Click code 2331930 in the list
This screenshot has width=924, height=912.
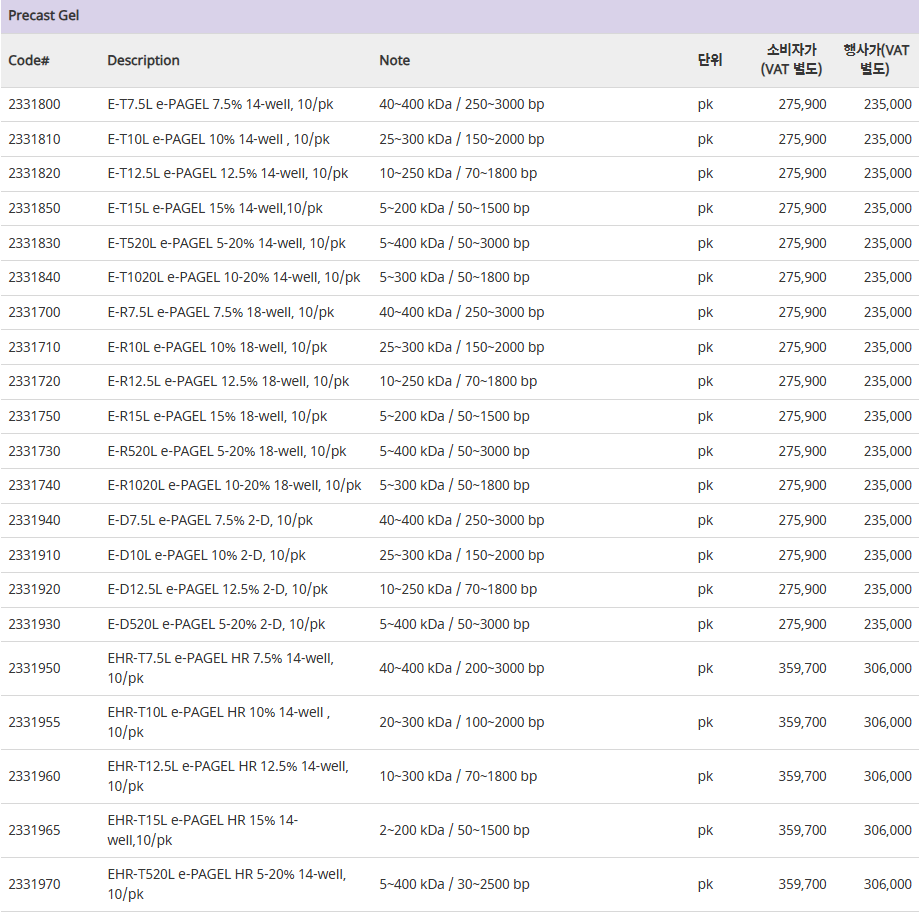click(34, 624)
